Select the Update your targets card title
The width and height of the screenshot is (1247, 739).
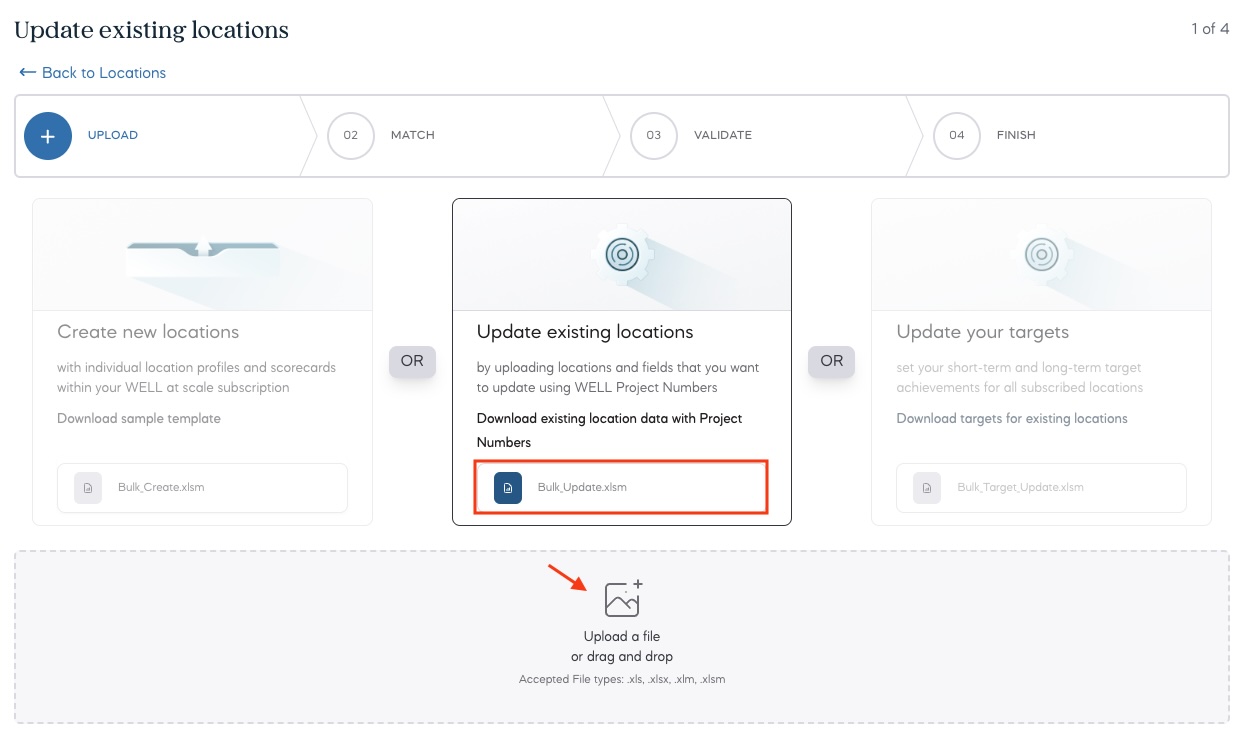[982, 332]
